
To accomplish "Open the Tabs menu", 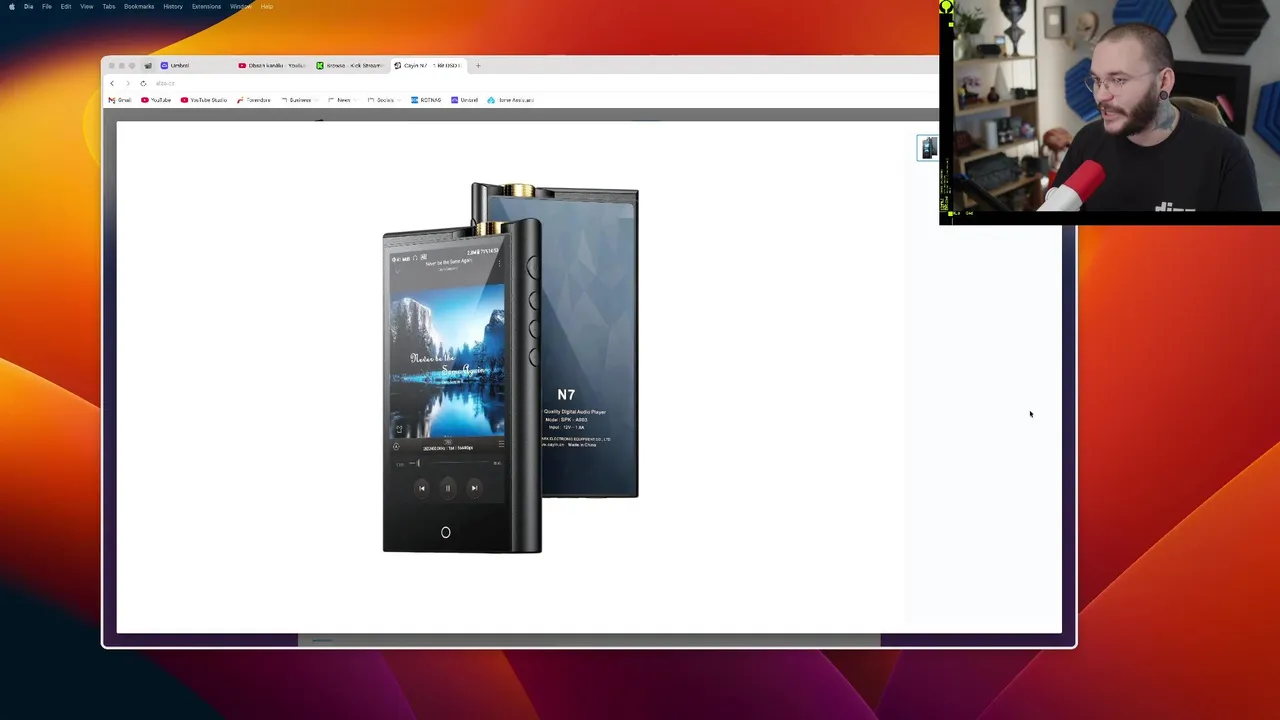I will click(x=109, y=6).
